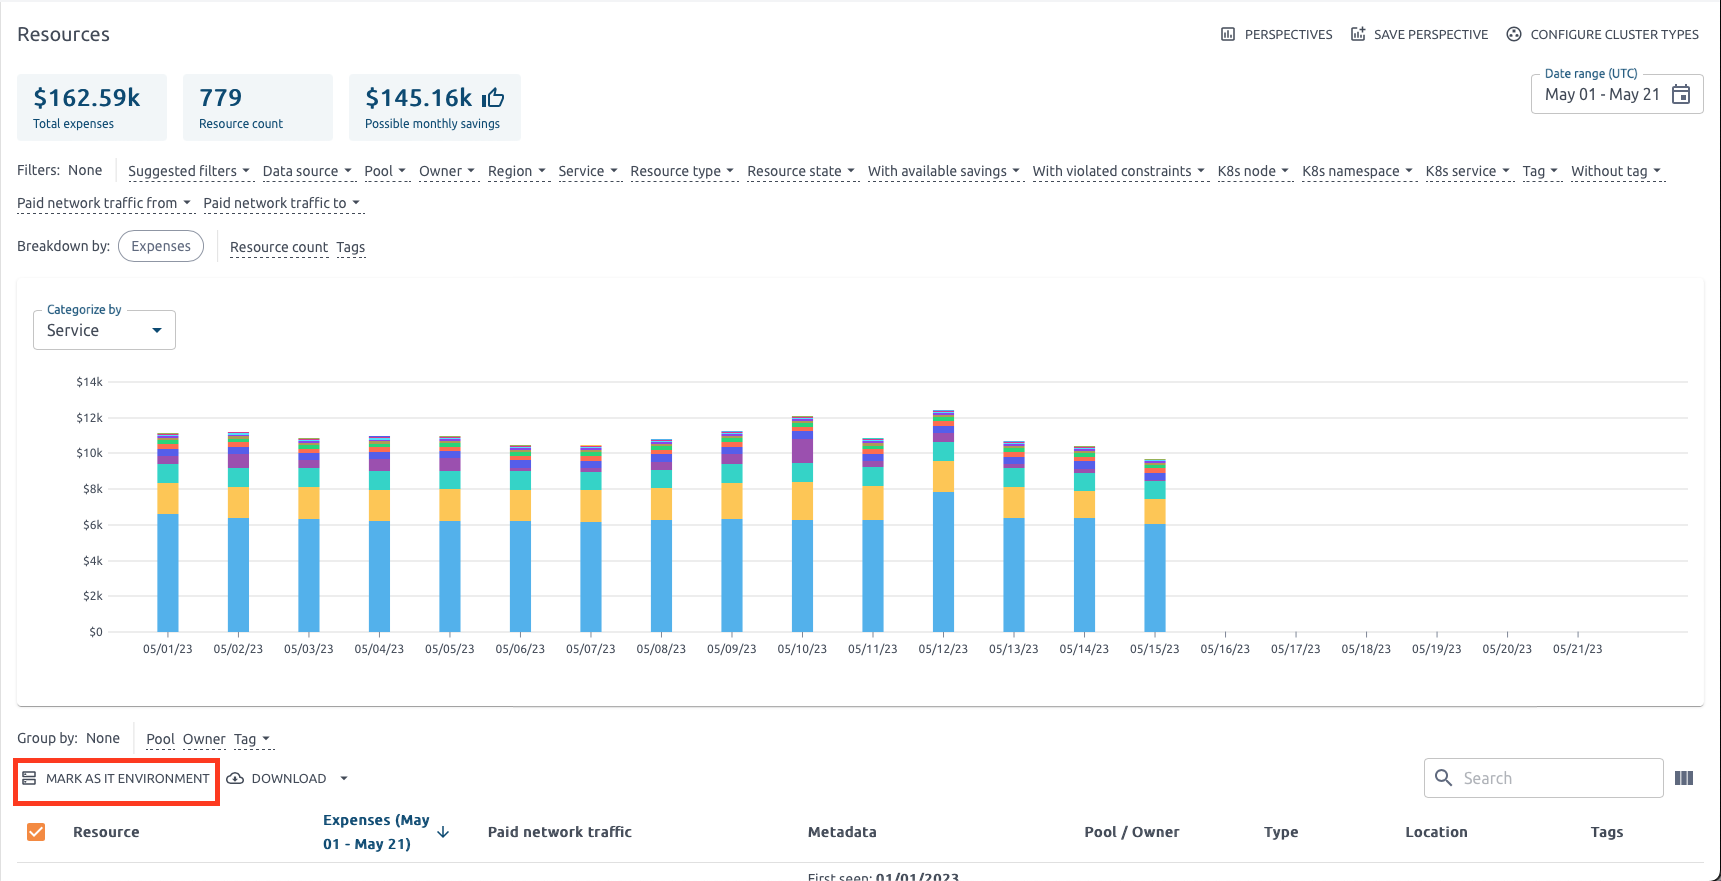Open the Pool filter dropdown
This screenshot has width=1721, height=881.
[385, 171]
